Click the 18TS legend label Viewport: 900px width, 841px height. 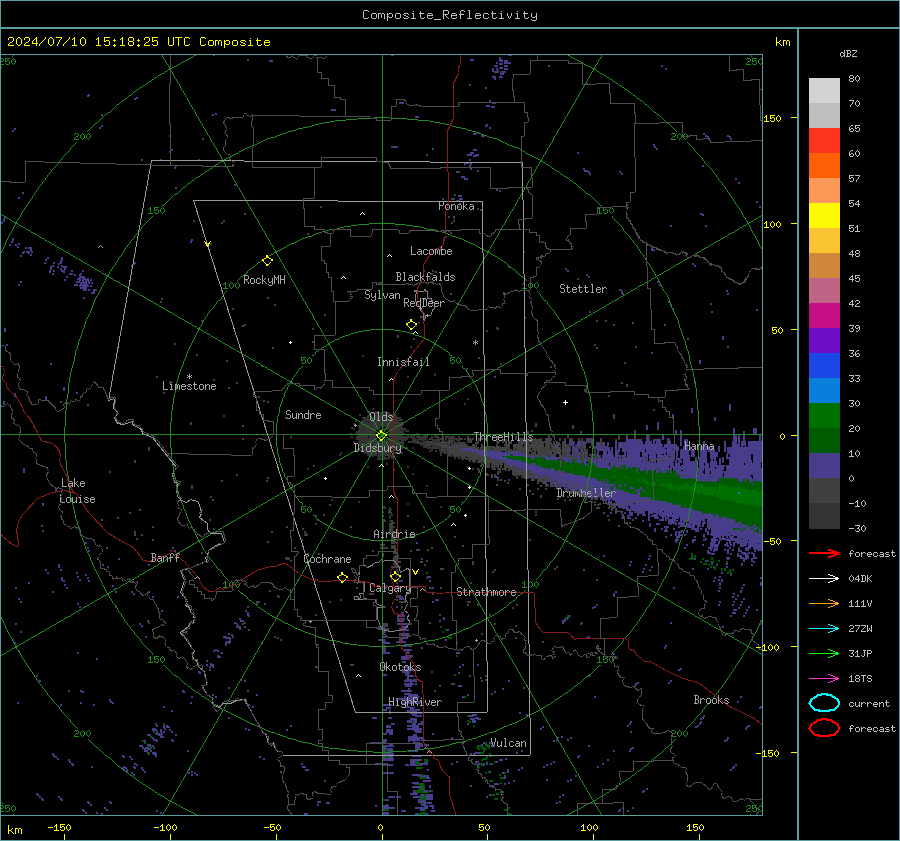pos(860,679)
